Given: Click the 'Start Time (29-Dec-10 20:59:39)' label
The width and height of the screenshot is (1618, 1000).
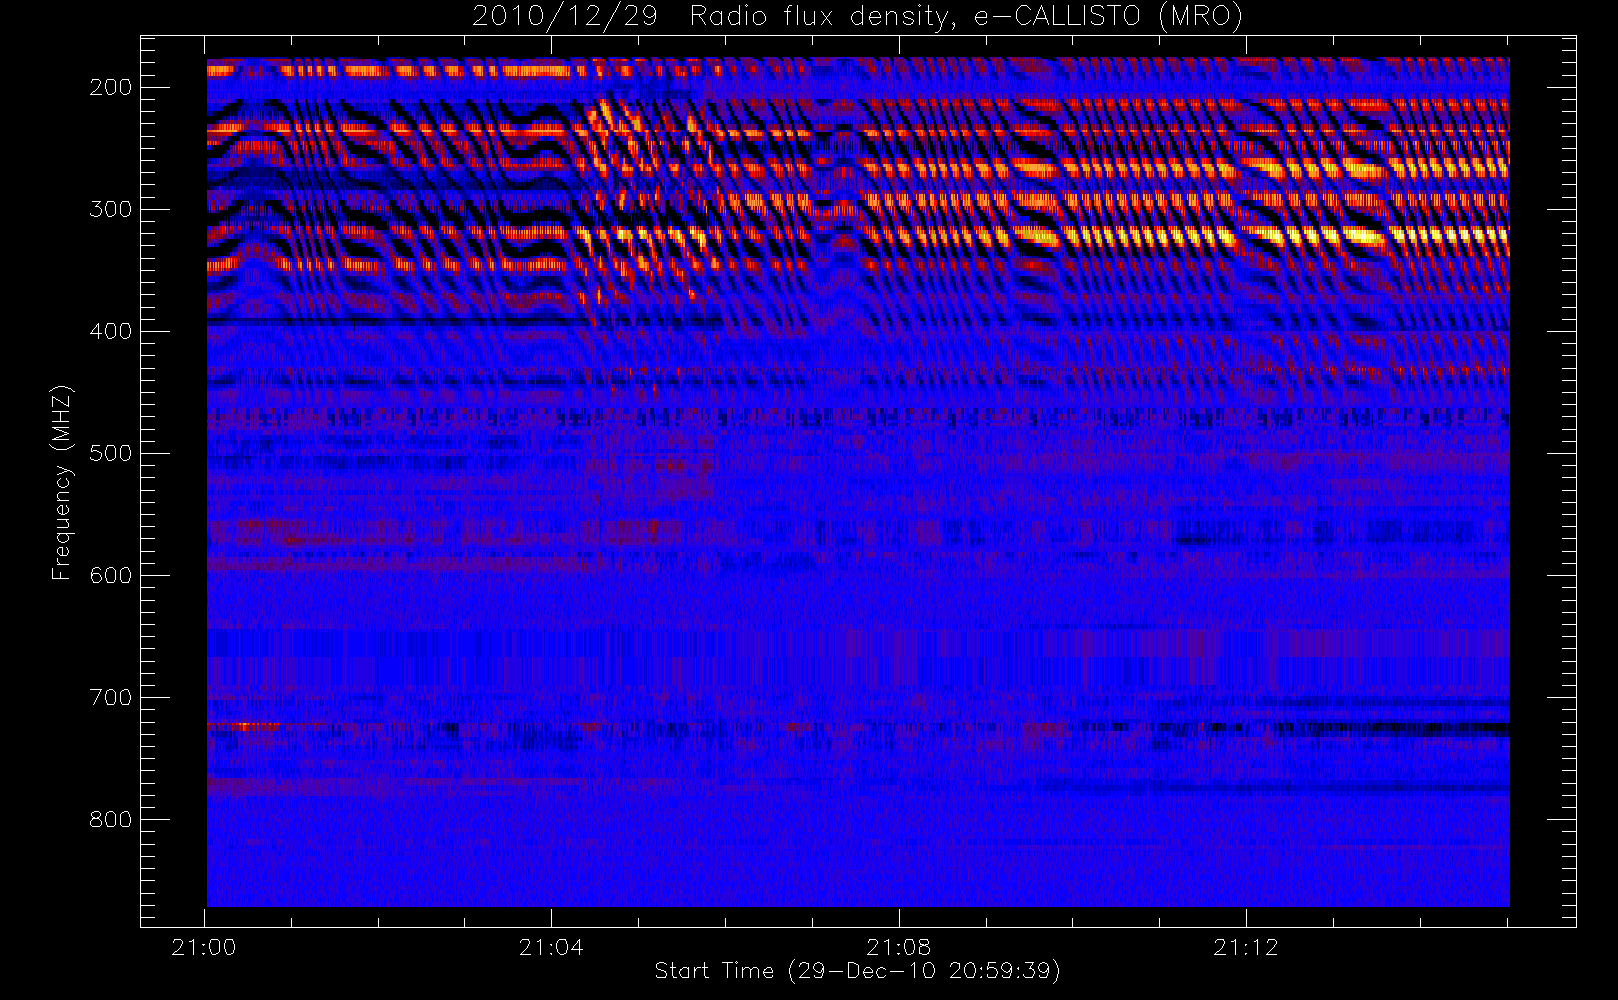Looking at the screenshot, I should (857, 971).
